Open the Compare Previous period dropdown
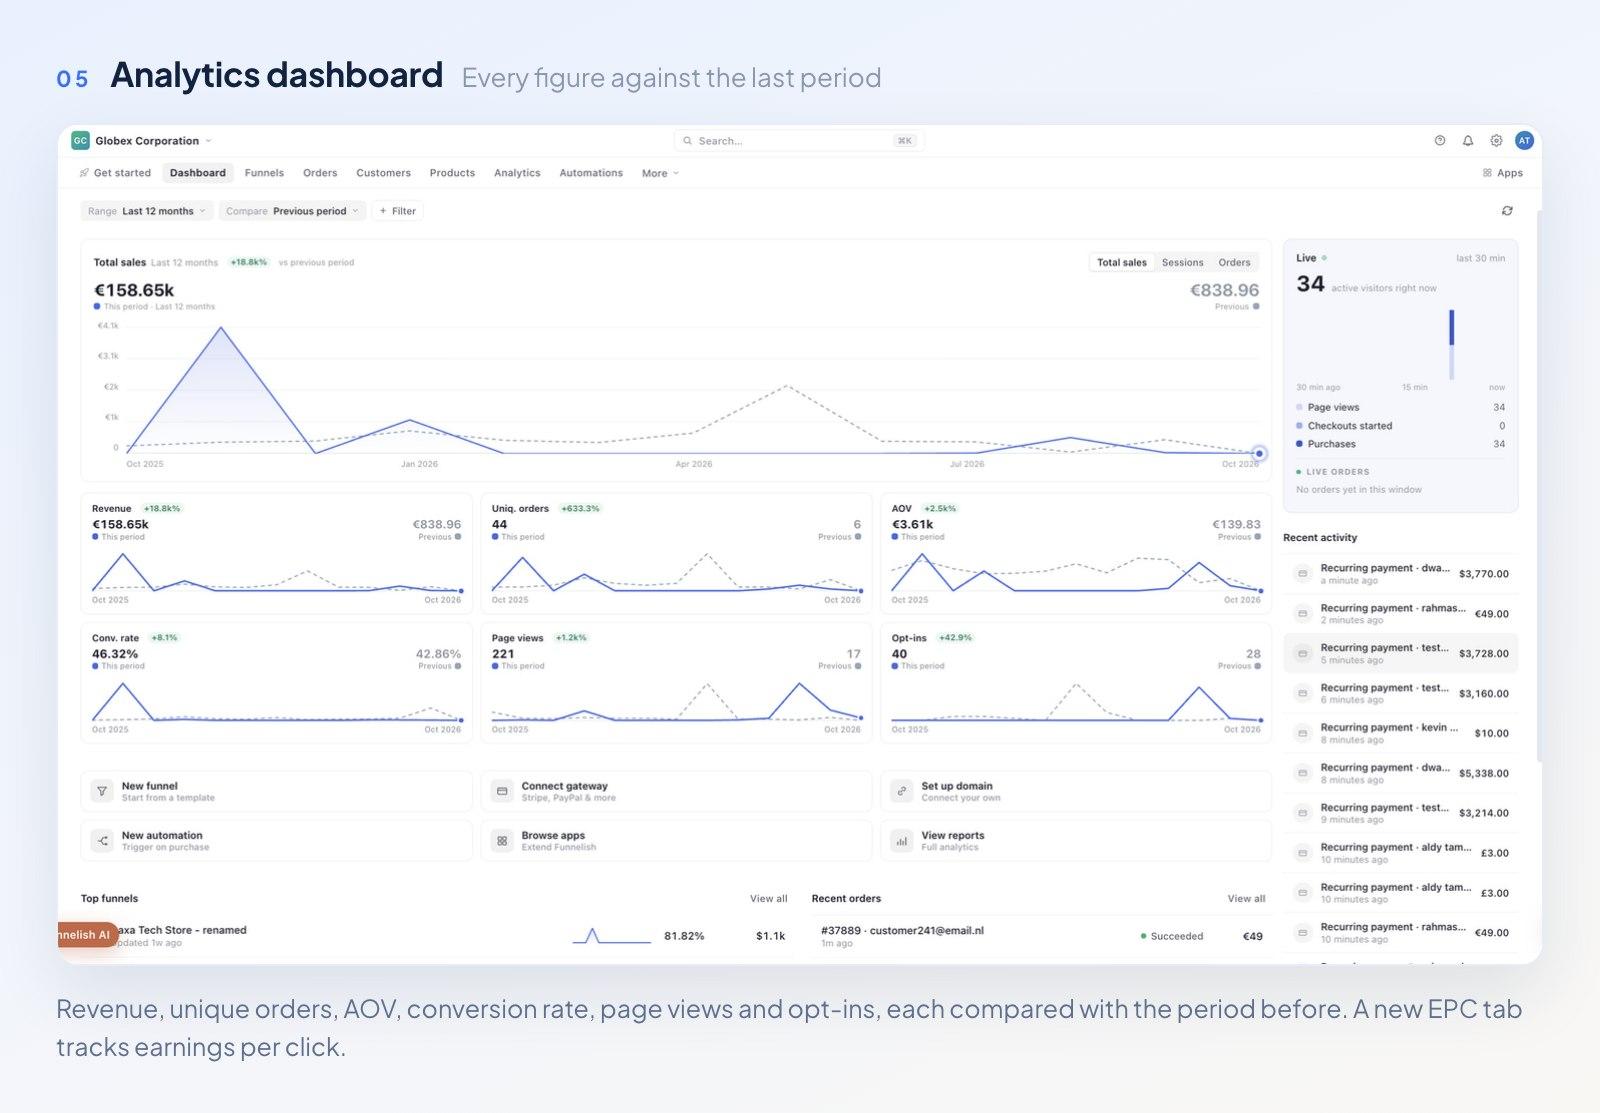The width and height of the screenshot is (1600, 1113). [x=292, y=211]
